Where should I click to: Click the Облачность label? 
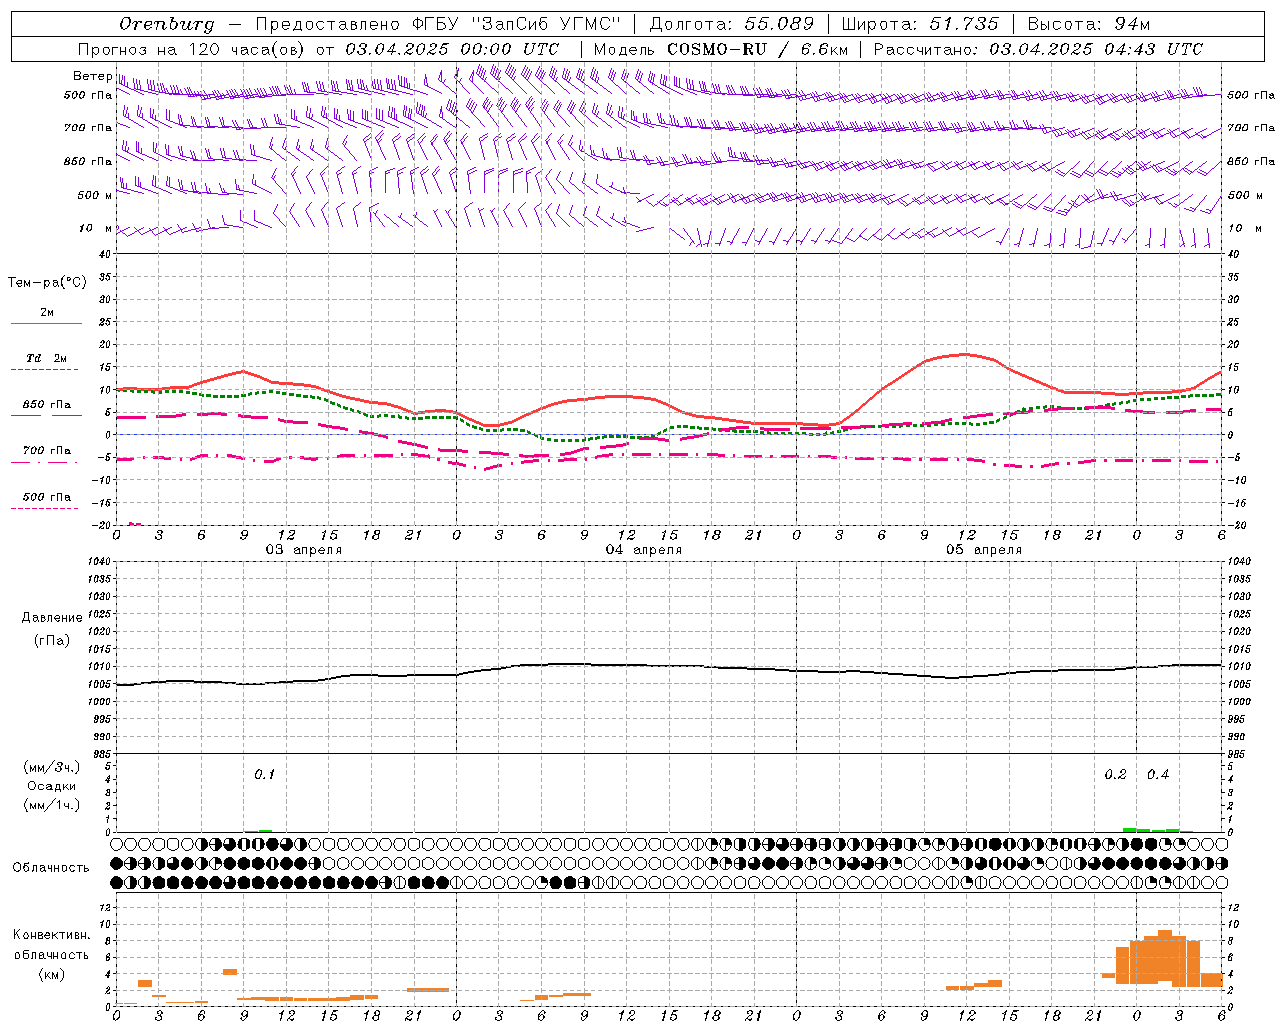point(51,868)
